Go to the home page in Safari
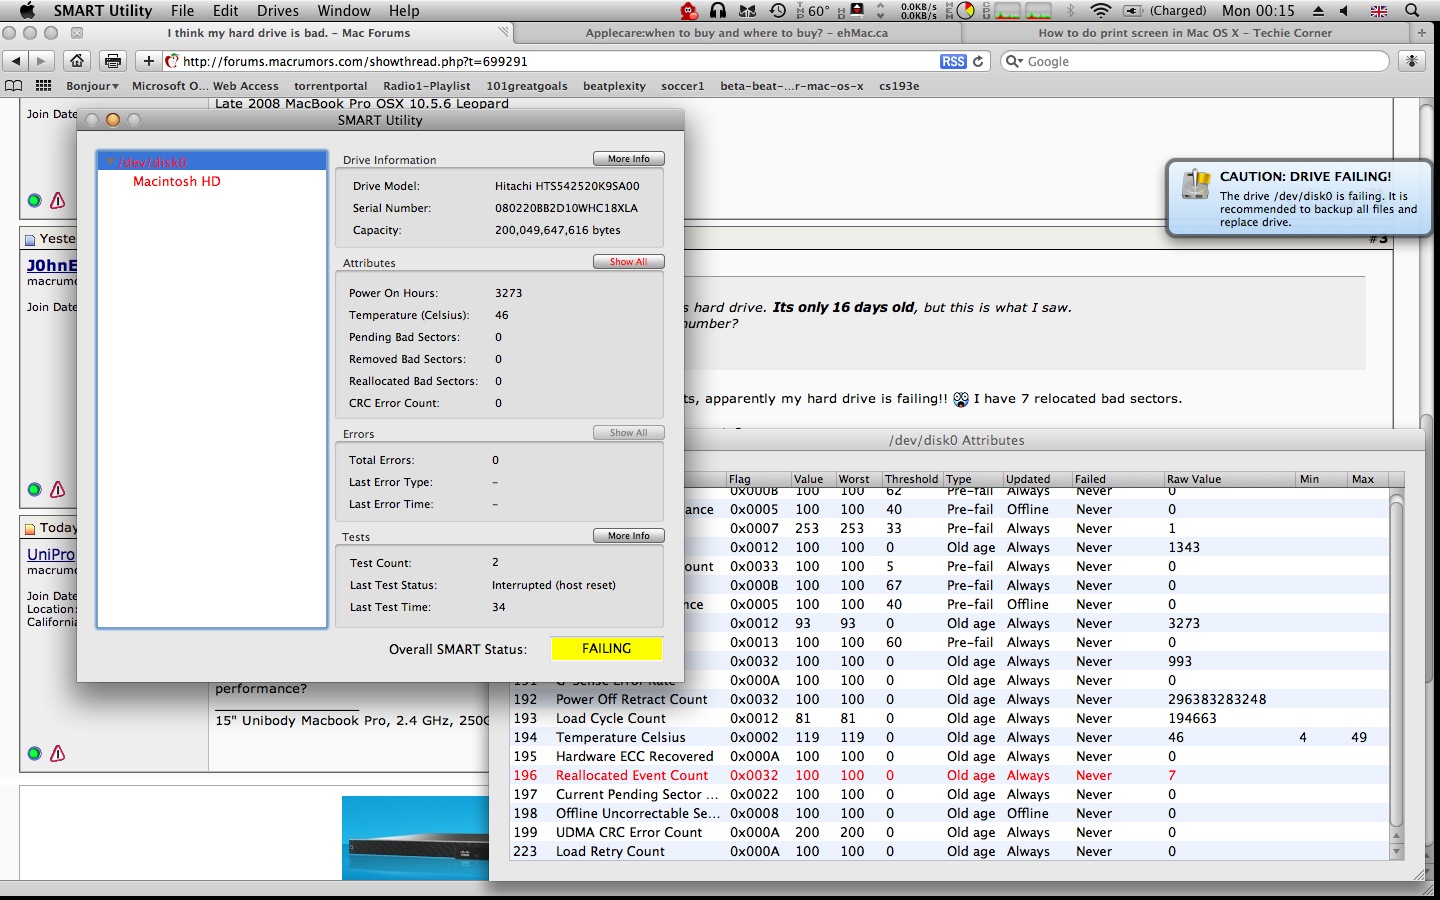This screenshot has width=1440, height=900. [77, 61]
